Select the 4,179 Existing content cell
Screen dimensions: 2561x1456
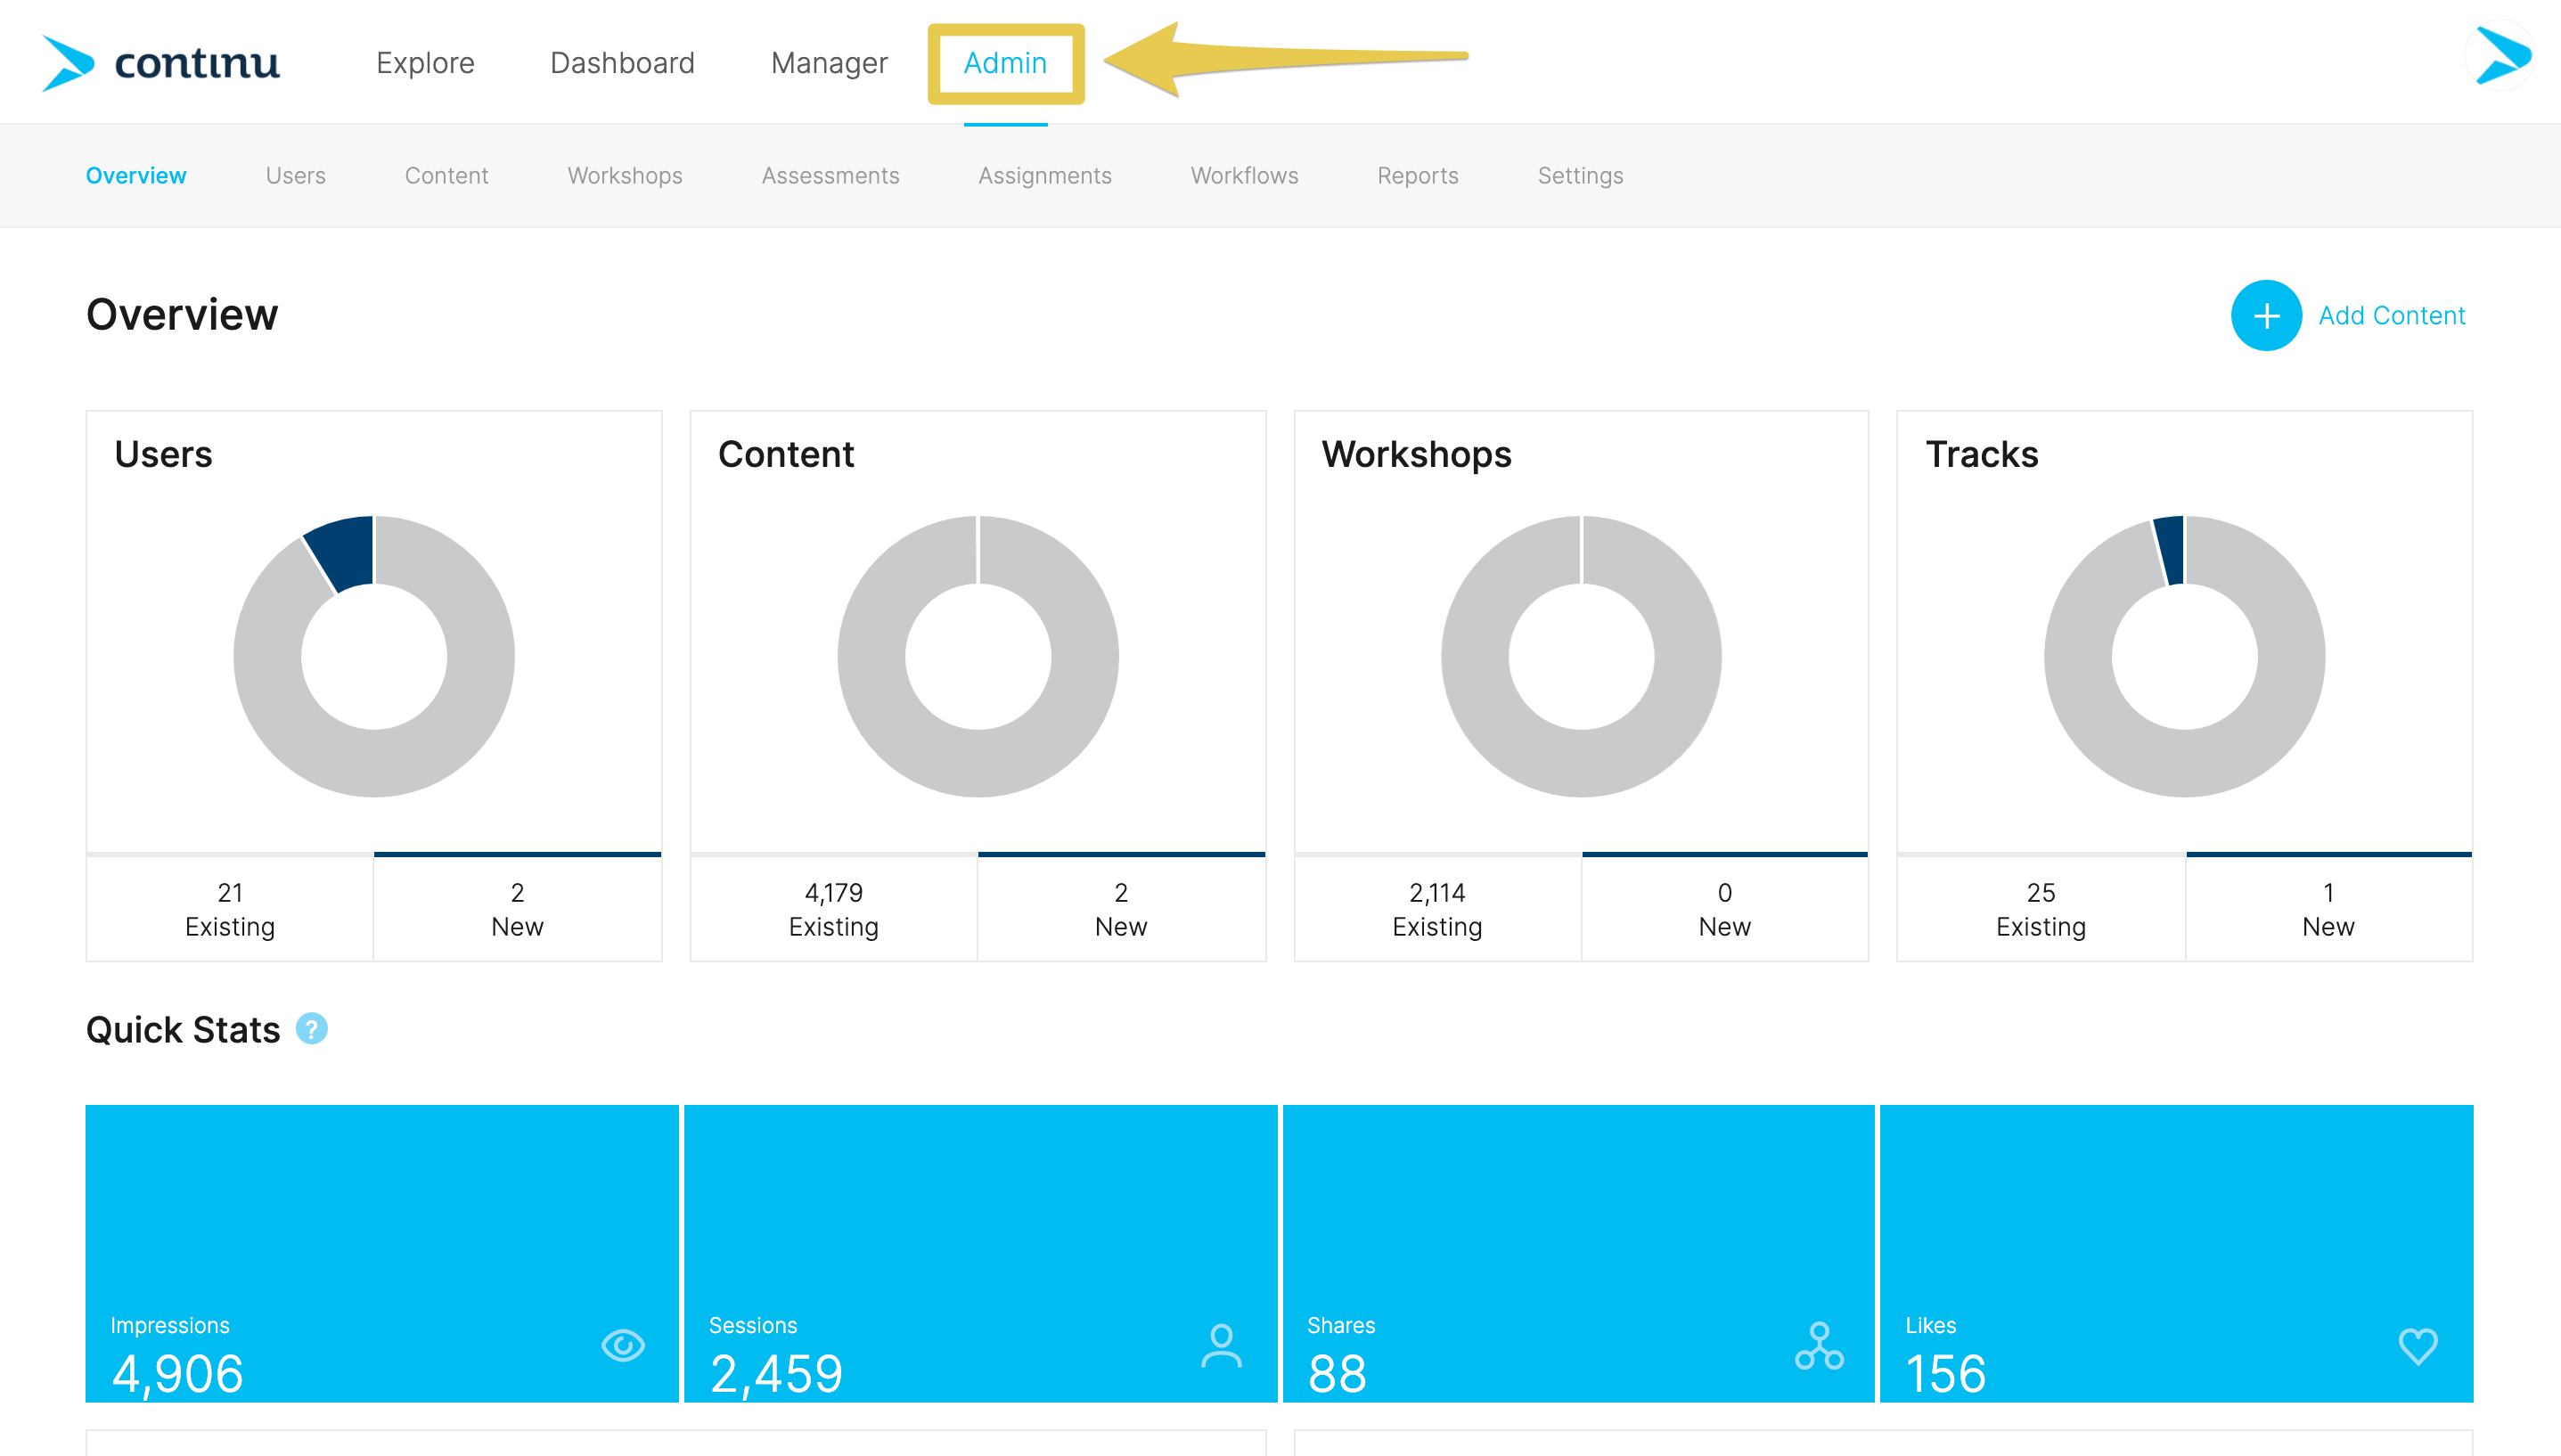pos(834,909)
